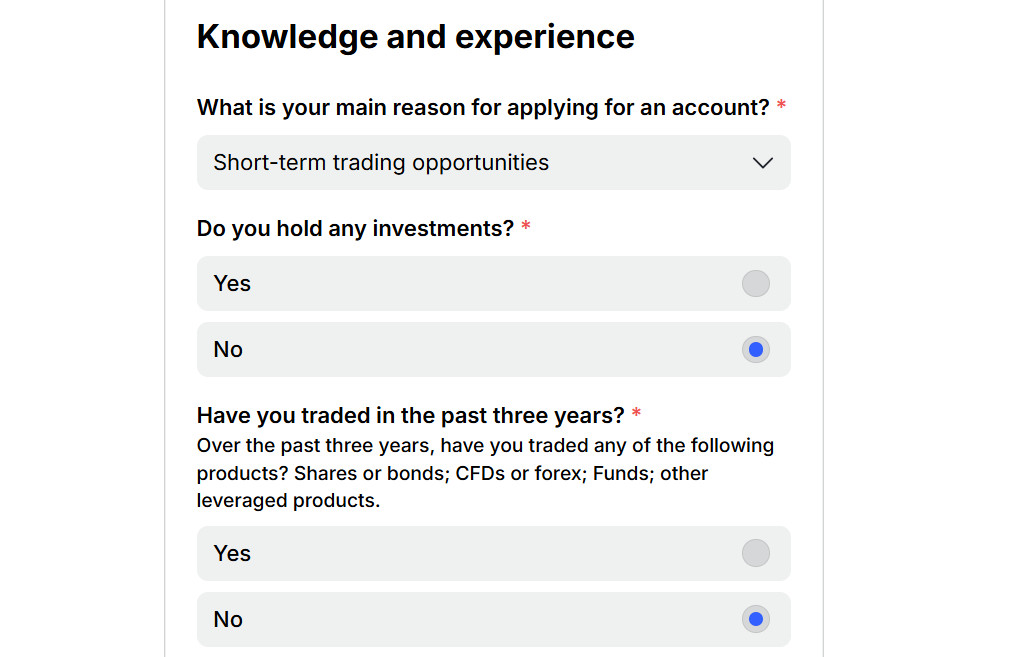The image size is (1036, 657).
Task: Select No radio for holding investments
Action: (x=755, y=350)
